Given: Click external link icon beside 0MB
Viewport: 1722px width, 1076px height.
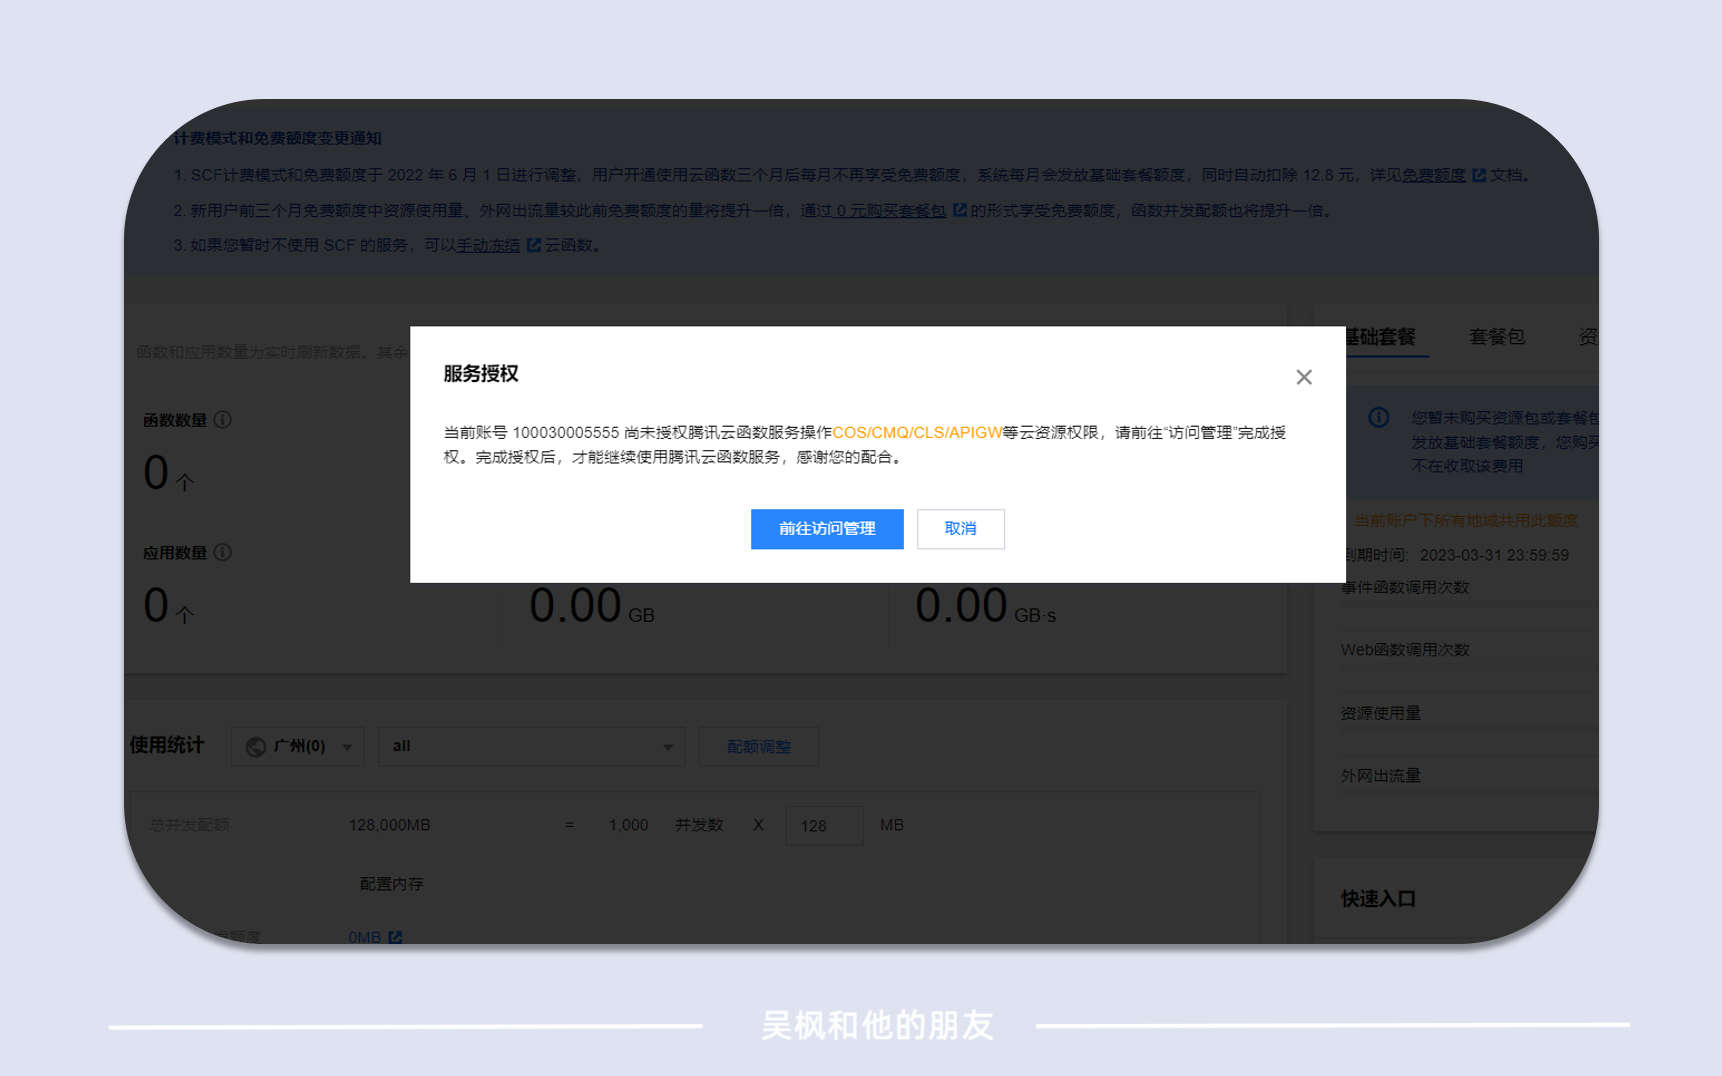Looking at the screenshot, I should tap(395, 937).
